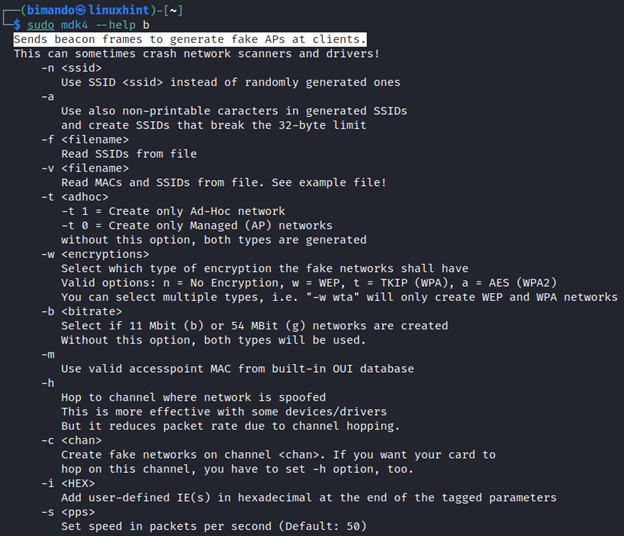The image size is (624, 536).
Task: Click the mdk4 command text
Action: (x=74, y=25)
